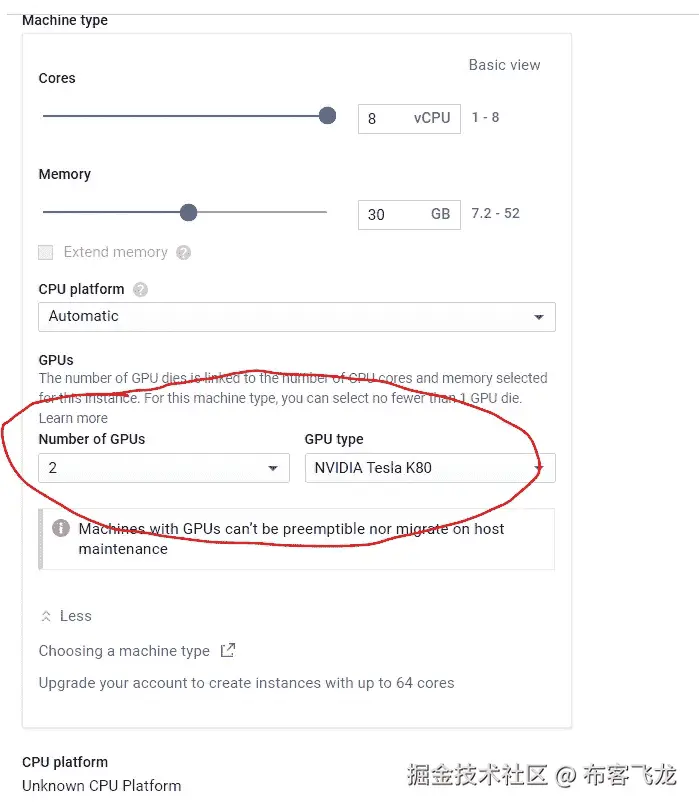Open the Learn more link about GPUs
Image resolution: width=699 pixels, height=810 pixels.
coord(73,418)
